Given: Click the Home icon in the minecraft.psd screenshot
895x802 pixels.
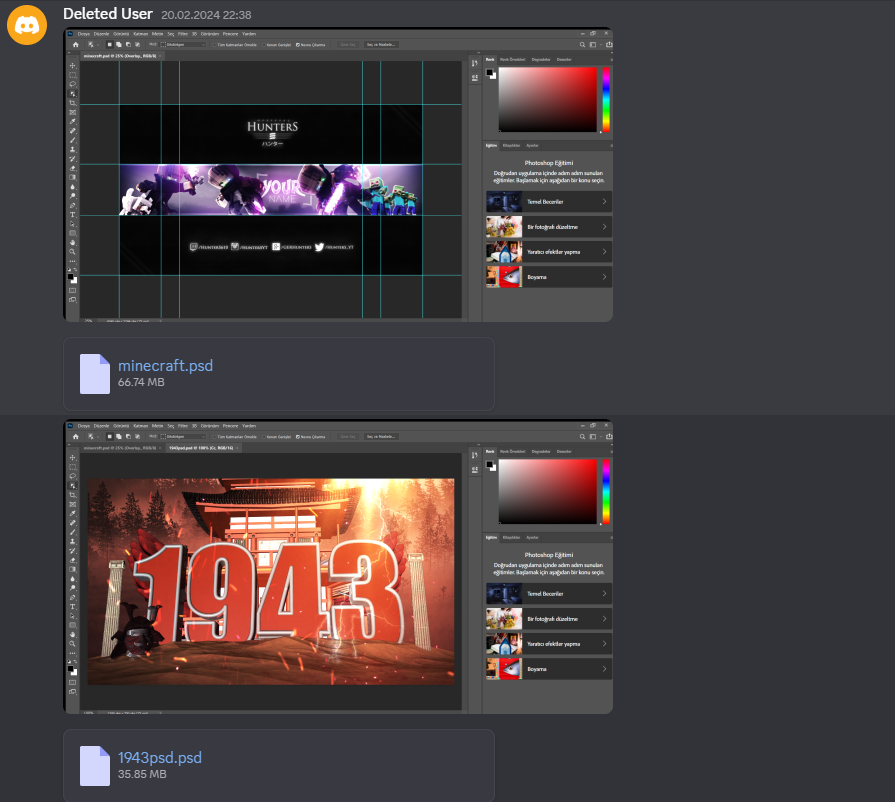Looking at the screenshot, I should click(x=75, y=45).
